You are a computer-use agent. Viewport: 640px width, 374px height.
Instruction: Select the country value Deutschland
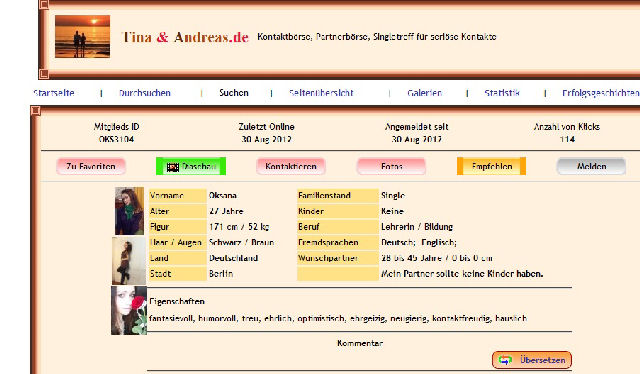click(233, 258)
